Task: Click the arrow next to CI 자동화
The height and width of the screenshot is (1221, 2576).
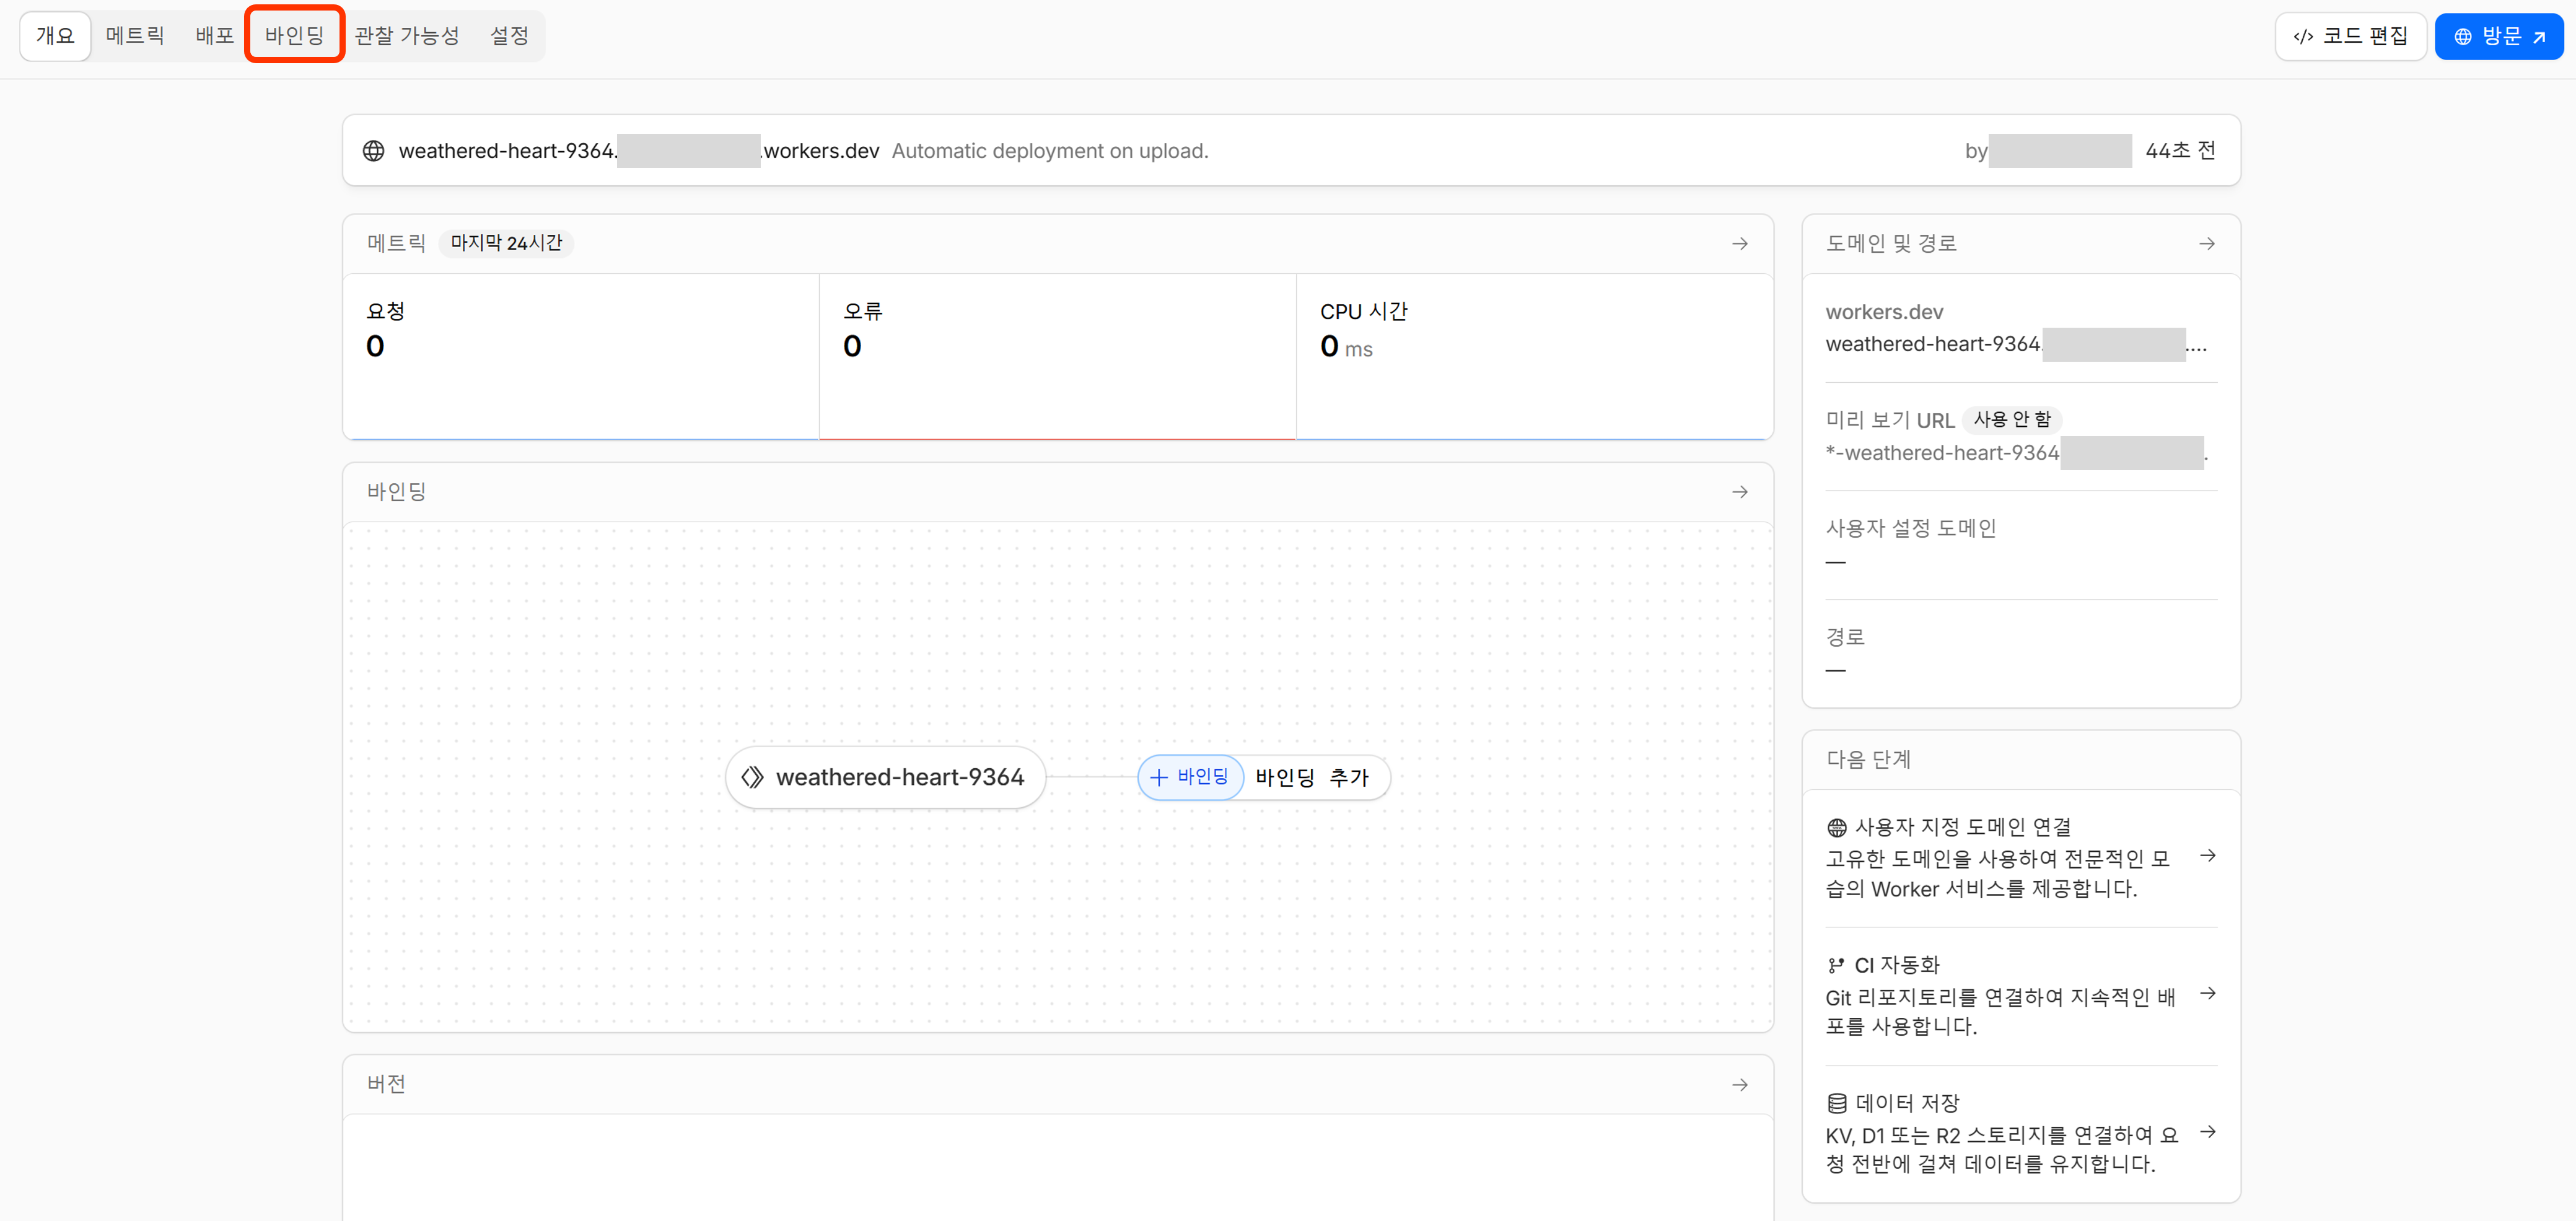Action: [x=2207, y=994]
